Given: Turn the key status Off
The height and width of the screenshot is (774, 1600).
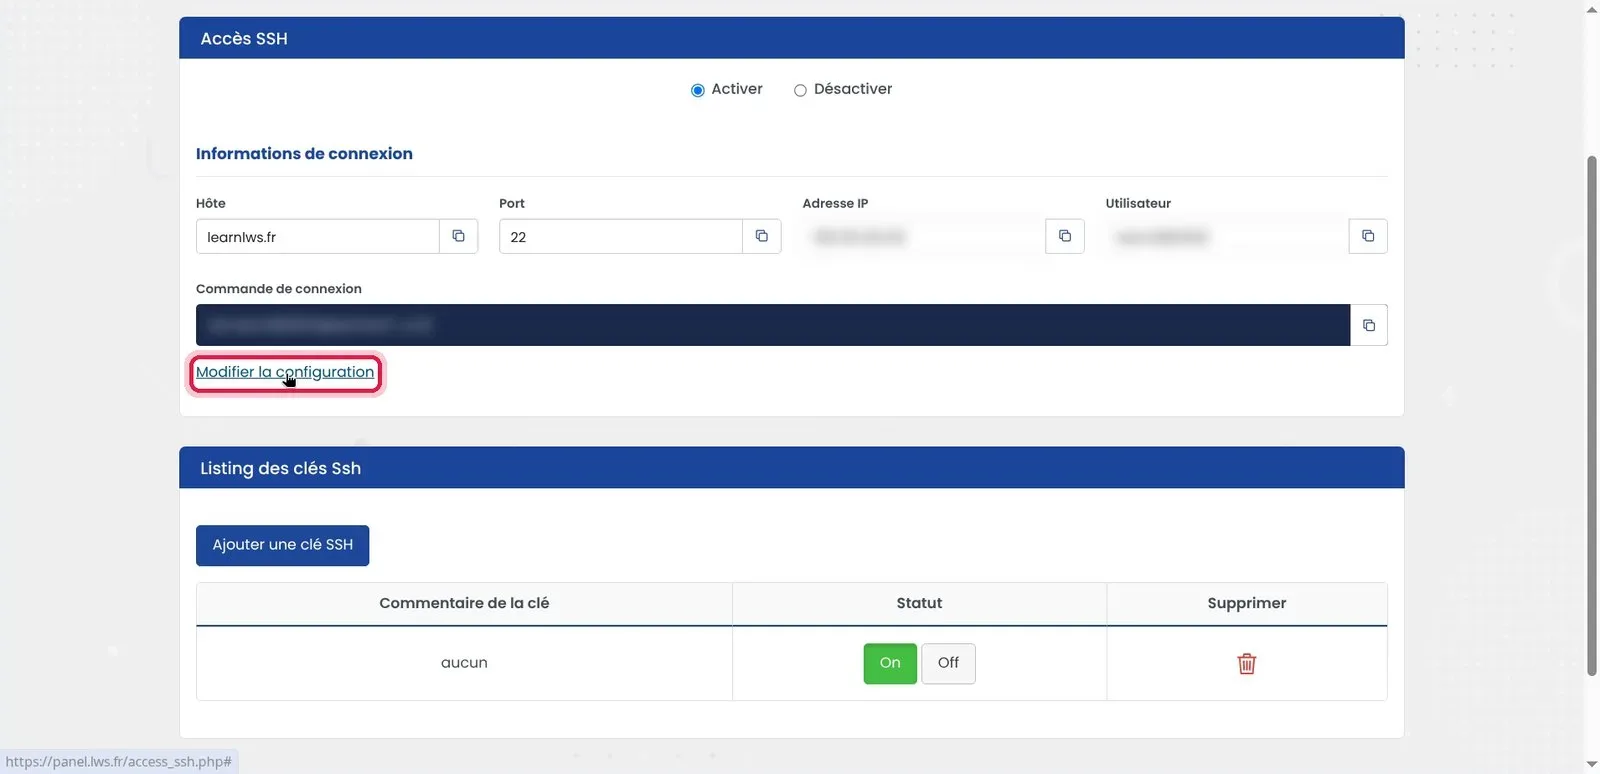Looking at the screenshot, I should pos(948,663).
